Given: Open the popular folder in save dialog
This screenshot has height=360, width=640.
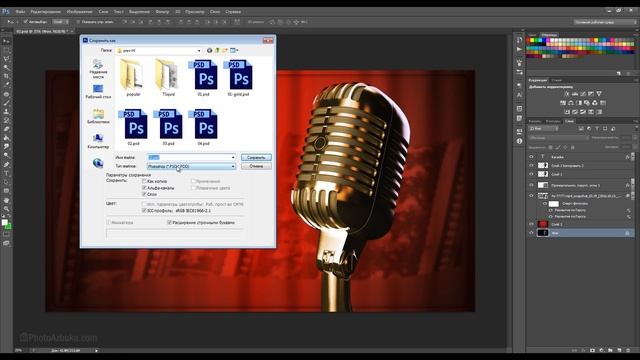Looking at the screenshot, I should click(133, 78).
